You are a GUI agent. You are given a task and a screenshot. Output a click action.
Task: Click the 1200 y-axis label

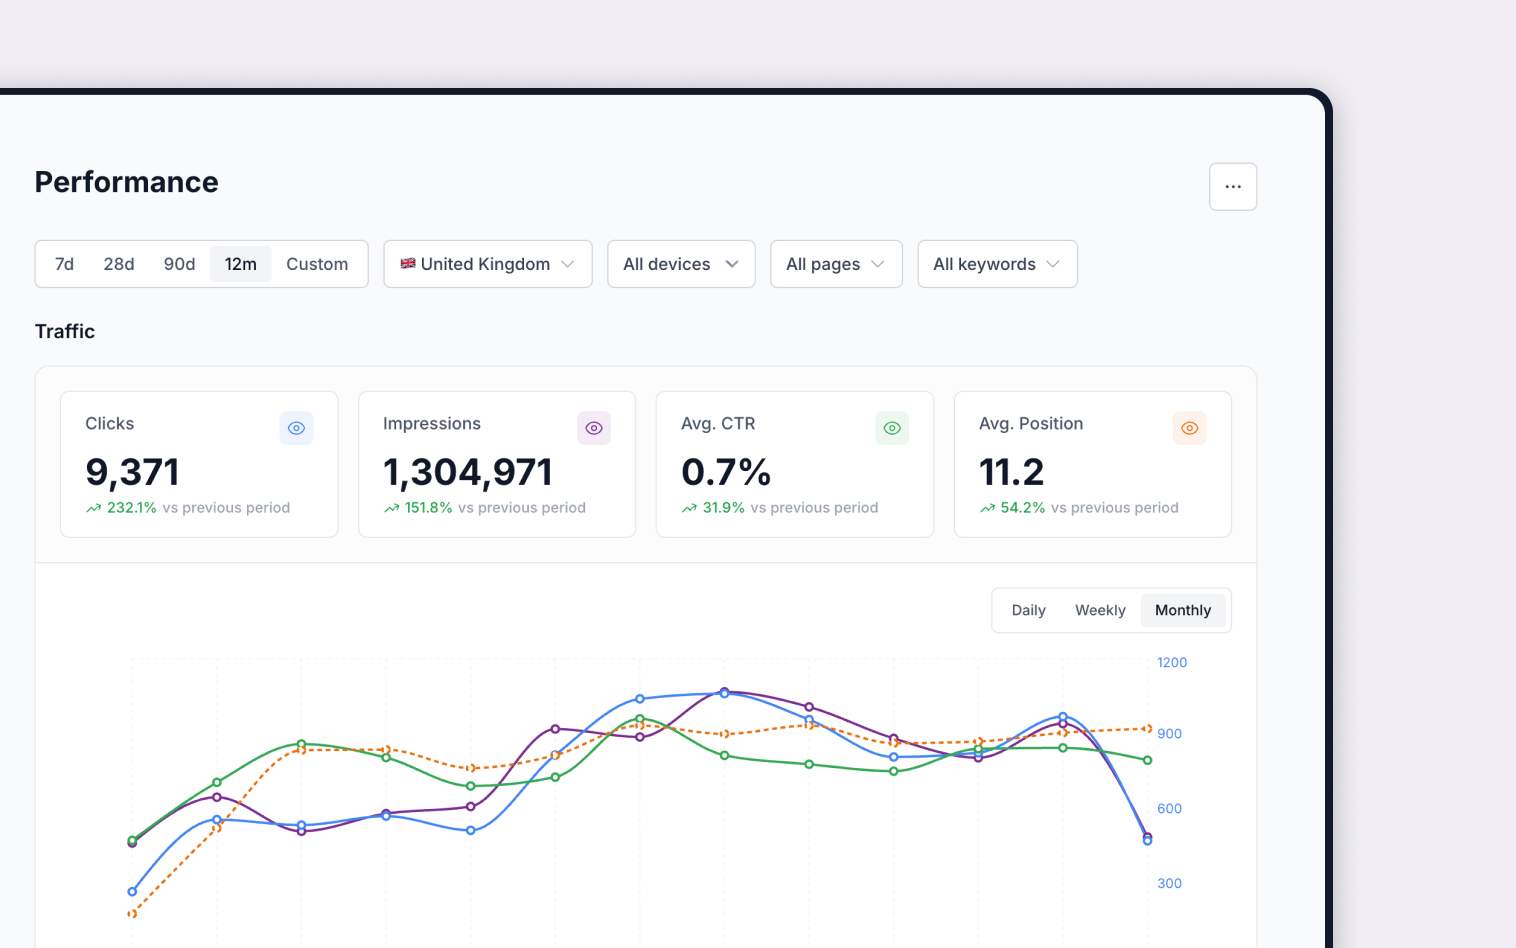point(1172,663)
